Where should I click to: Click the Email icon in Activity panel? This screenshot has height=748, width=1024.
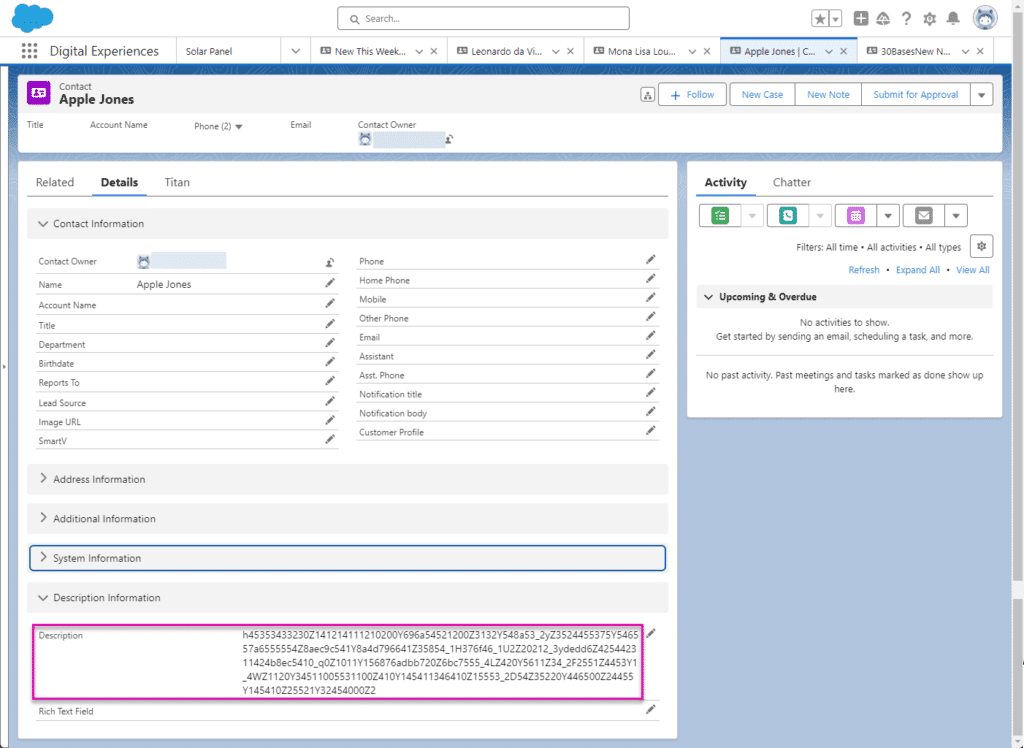click(925, 214)
